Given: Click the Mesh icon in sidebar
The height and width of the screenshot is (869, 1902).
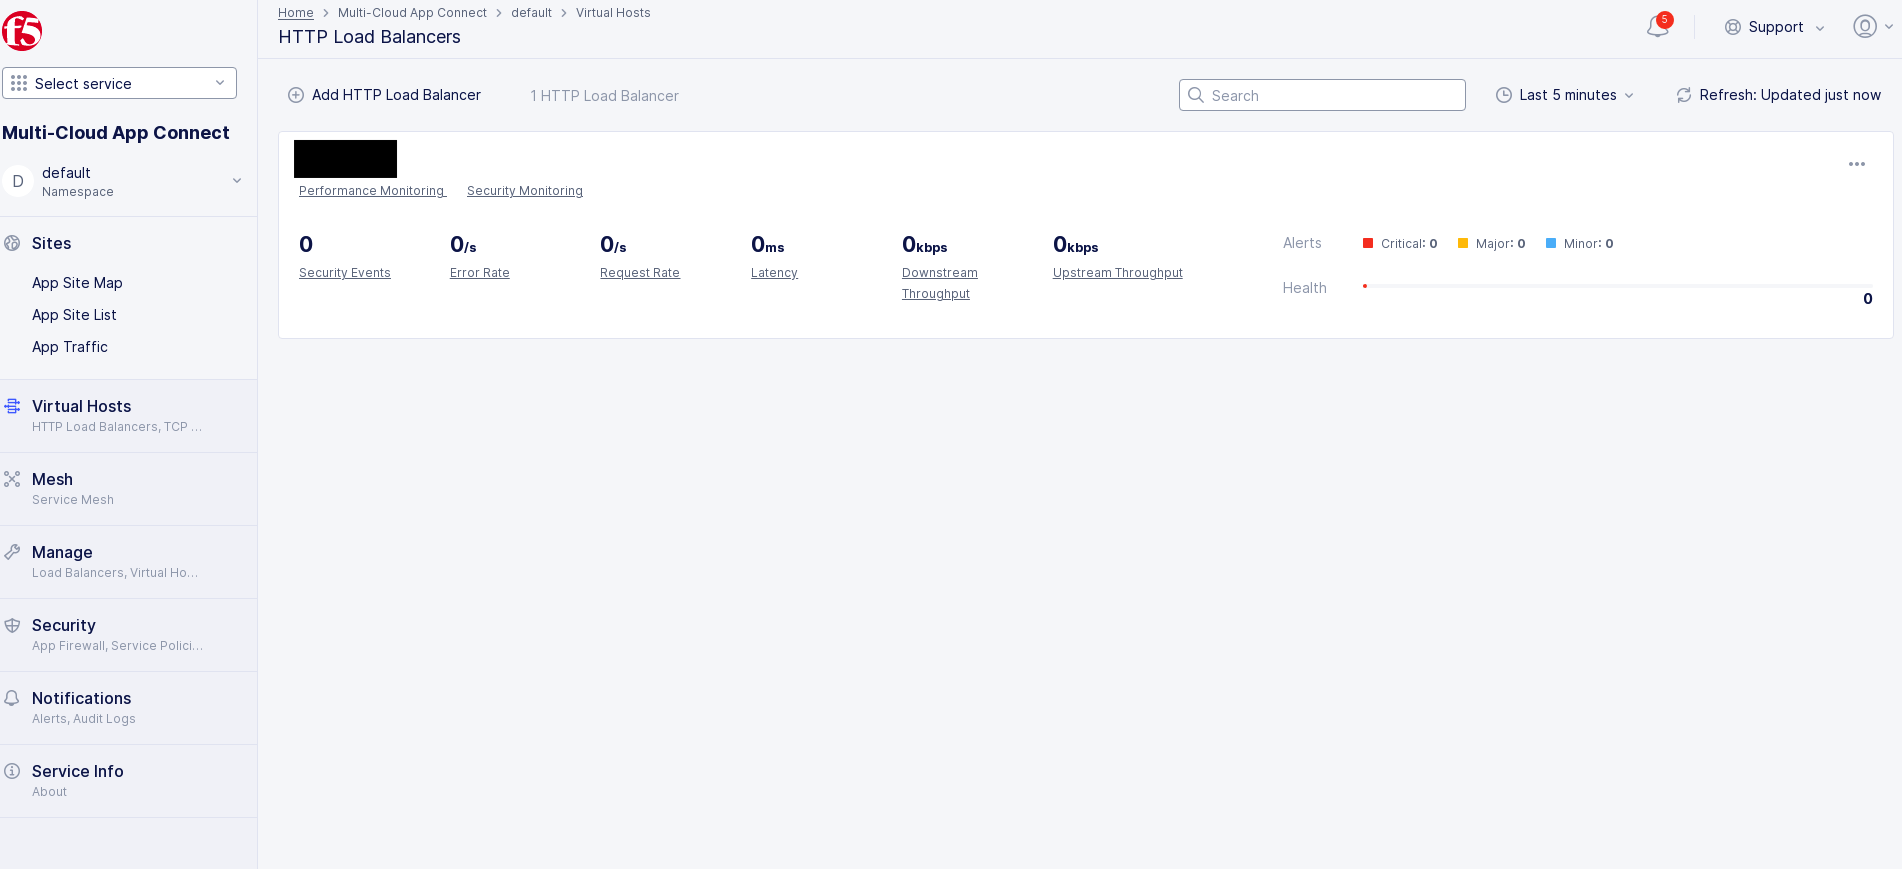Looking at the screenshot, I should point(12,479).
